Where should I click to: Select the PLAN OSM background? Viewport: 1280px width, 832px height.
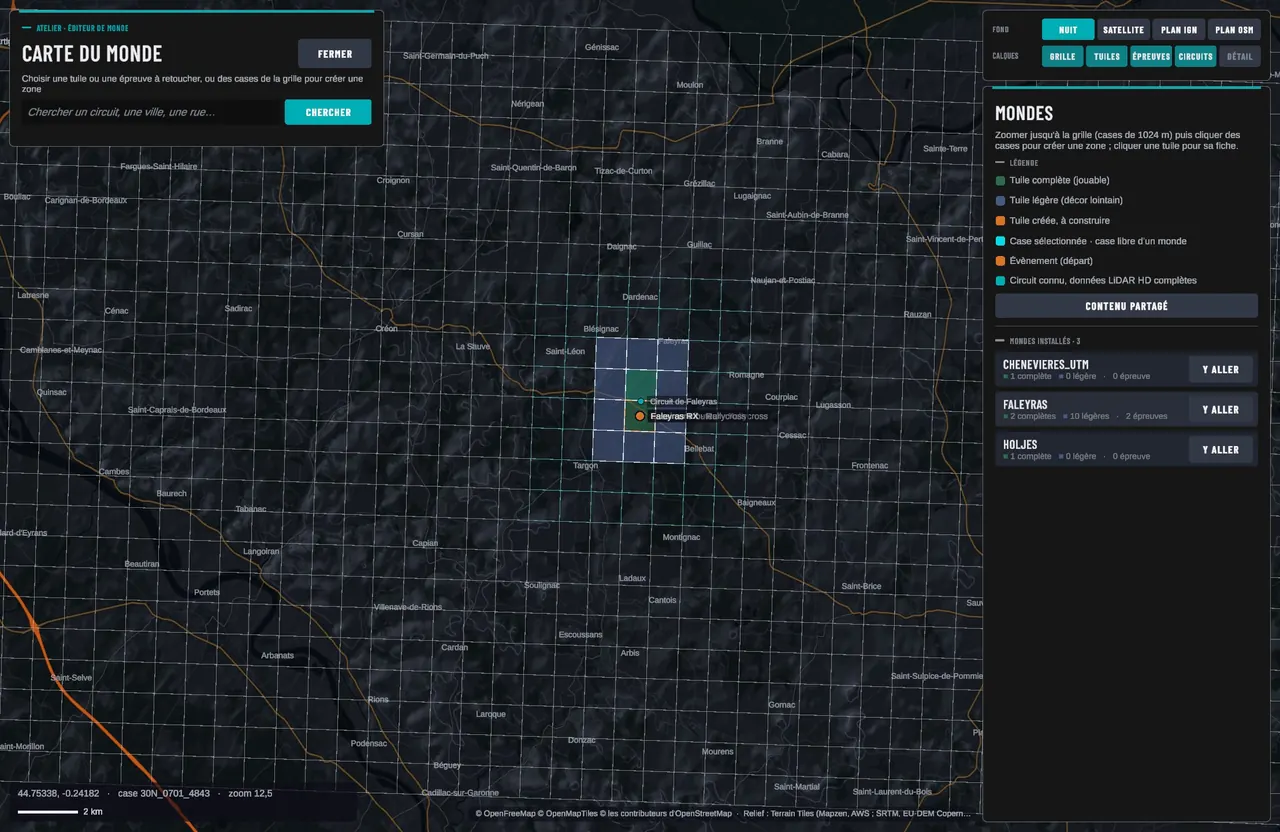tap(1234, 30)
